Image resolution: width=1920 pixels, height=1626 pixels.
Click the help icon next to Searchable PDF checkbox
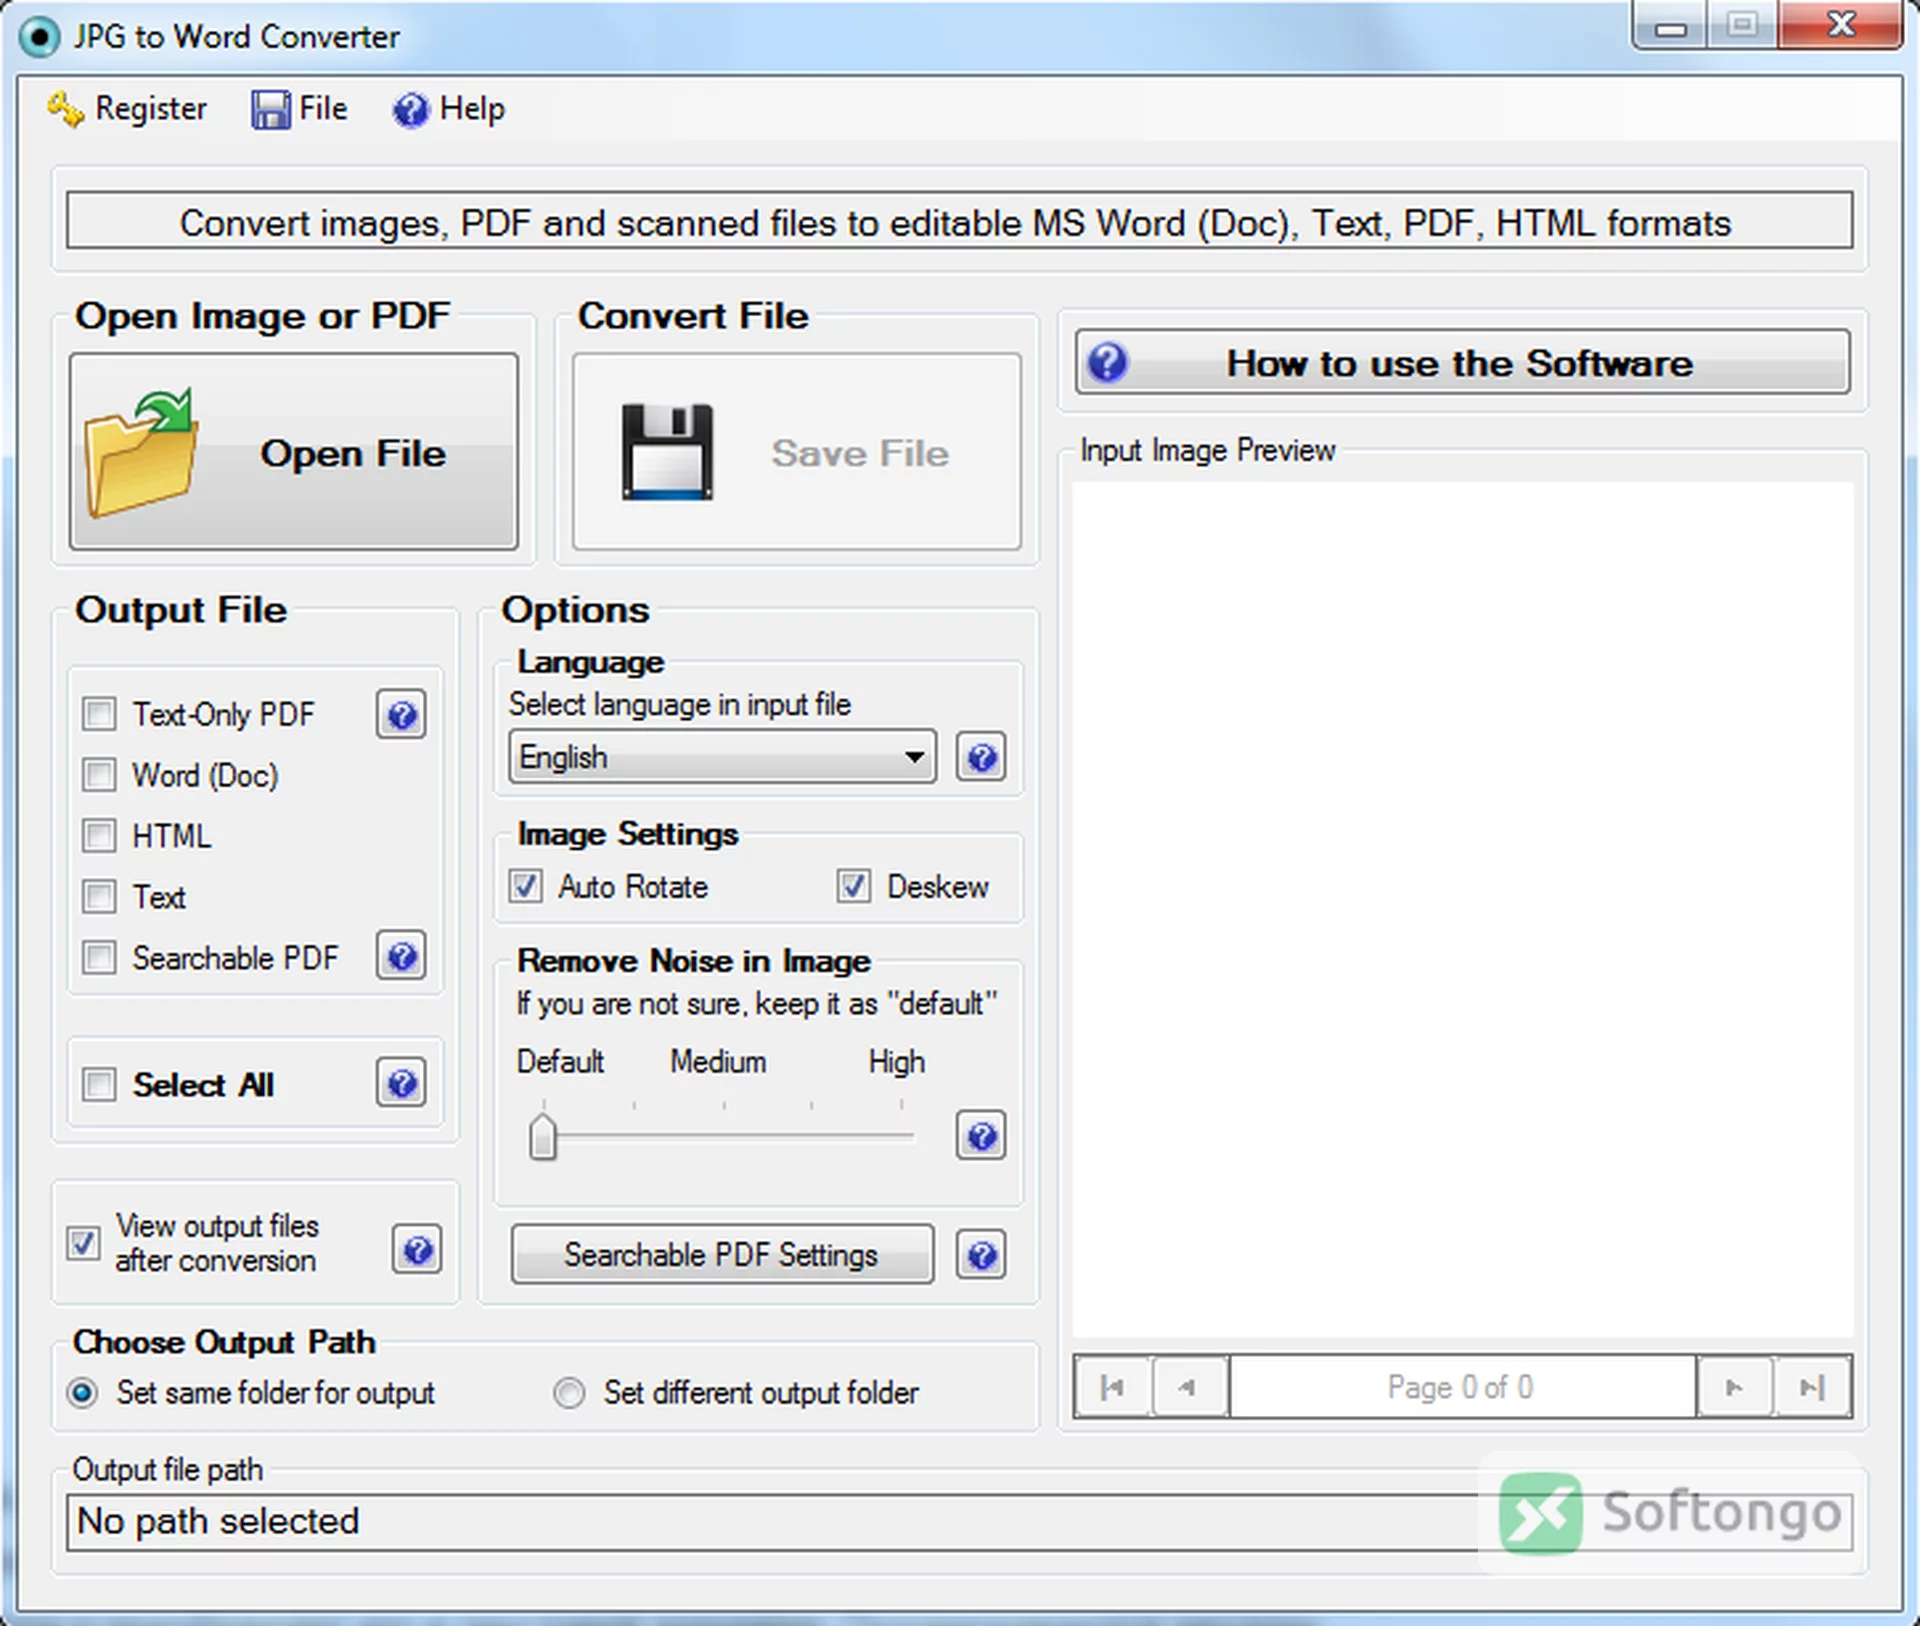[x=401, y=956]
